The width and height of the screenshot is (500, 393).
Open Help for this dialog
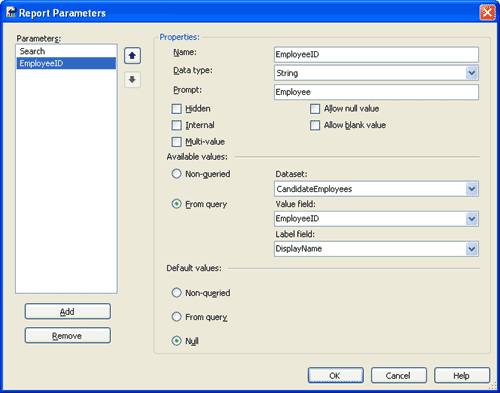pos(462,375)
